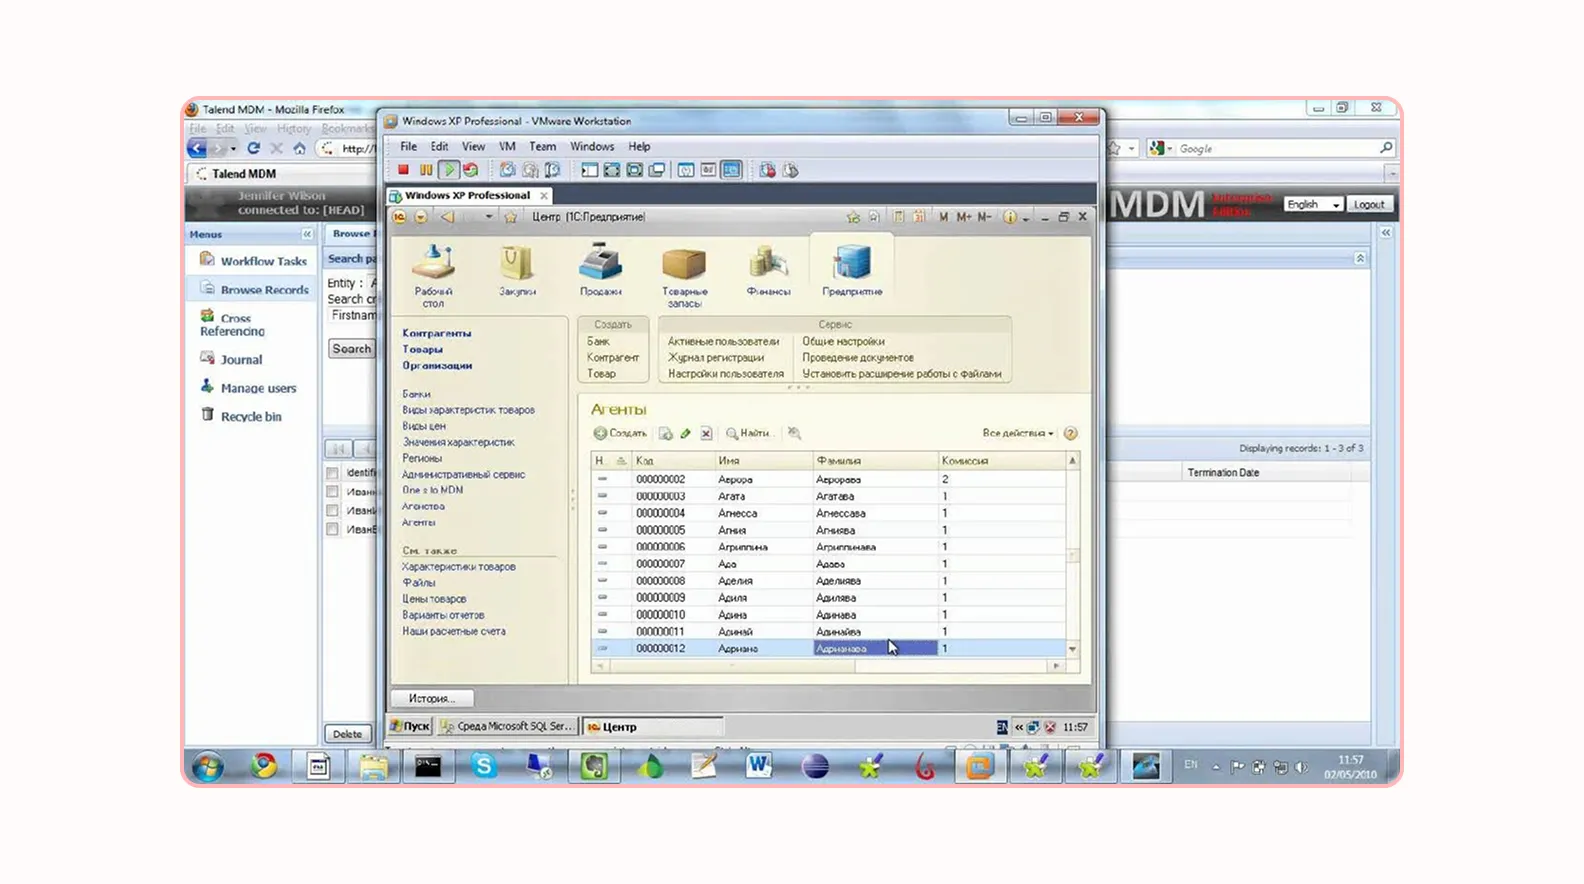Expand the 1C navigation history dropdown arrow
Image resolution: width=1584 pixels, height=884 pixels.
pos(489,217)
